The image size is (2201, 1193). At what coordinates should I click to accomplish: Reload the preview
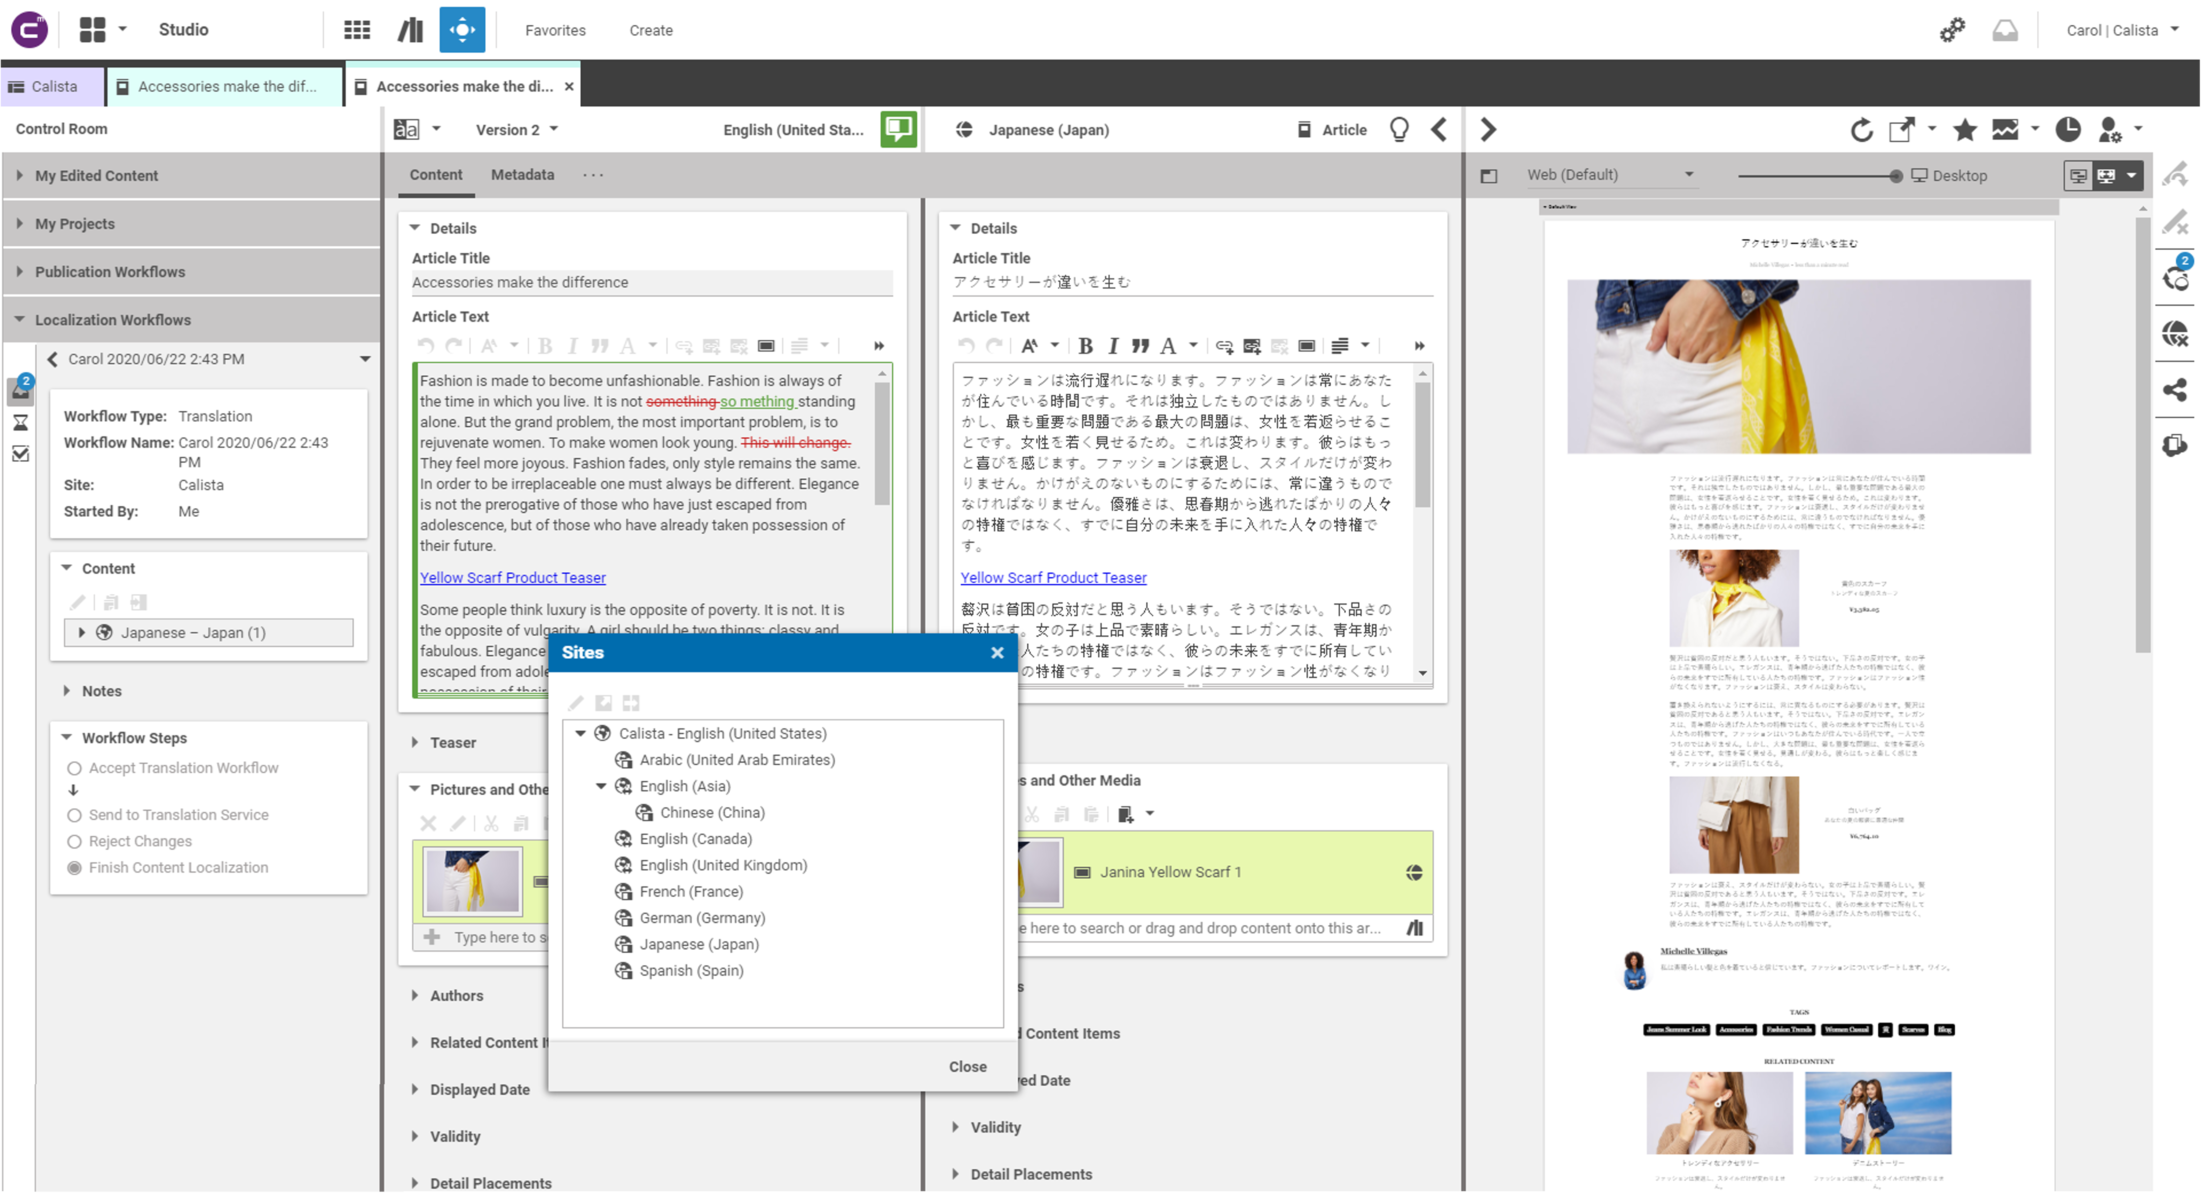tap(1861, 129)
